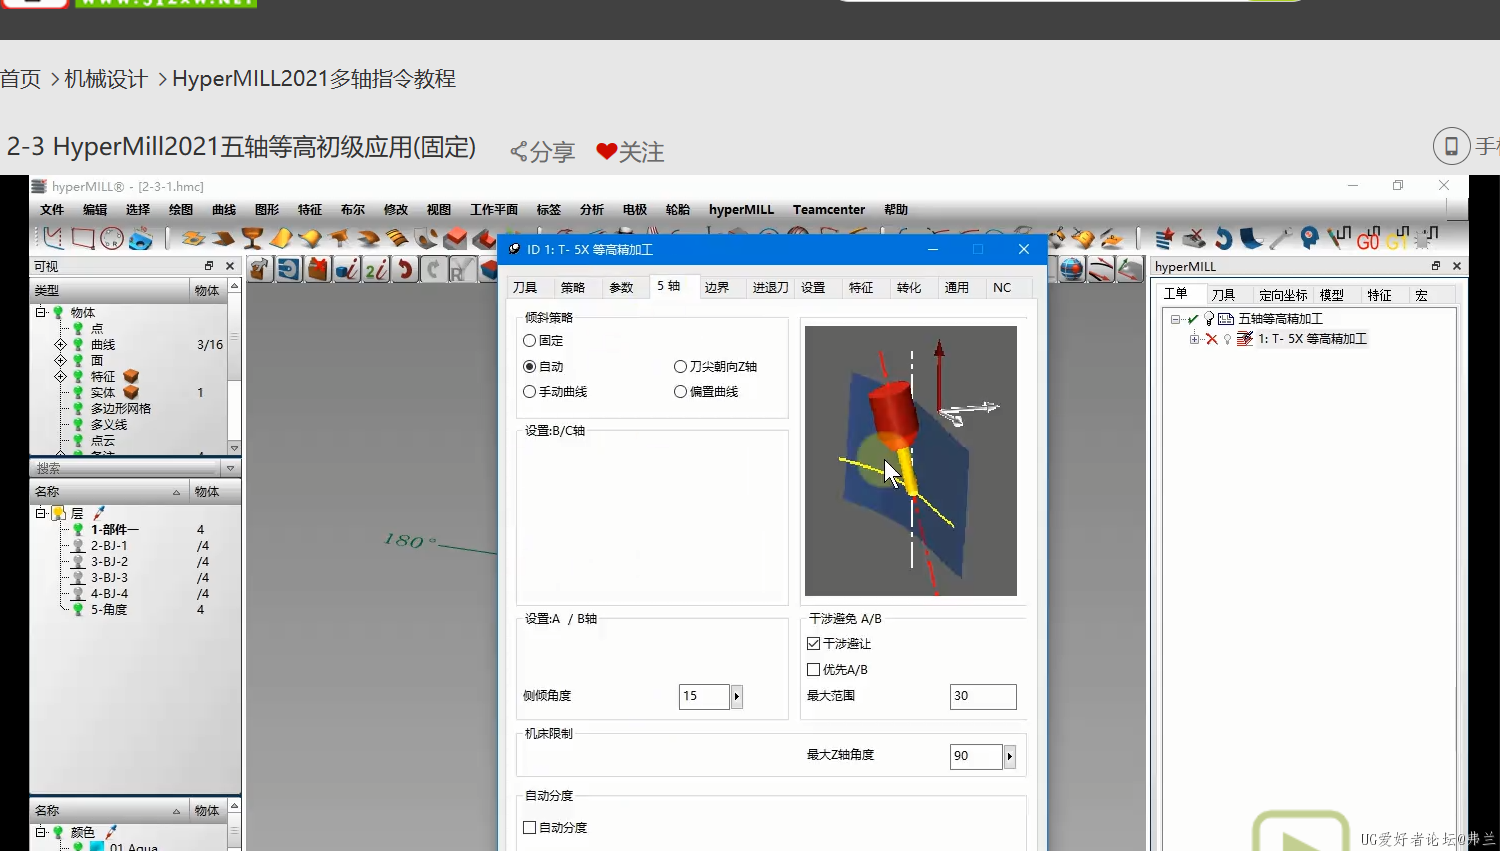Click the 首页 breadcrumb link
The height and width of the screenshot is (851, 1500).
tap(21, 79)
